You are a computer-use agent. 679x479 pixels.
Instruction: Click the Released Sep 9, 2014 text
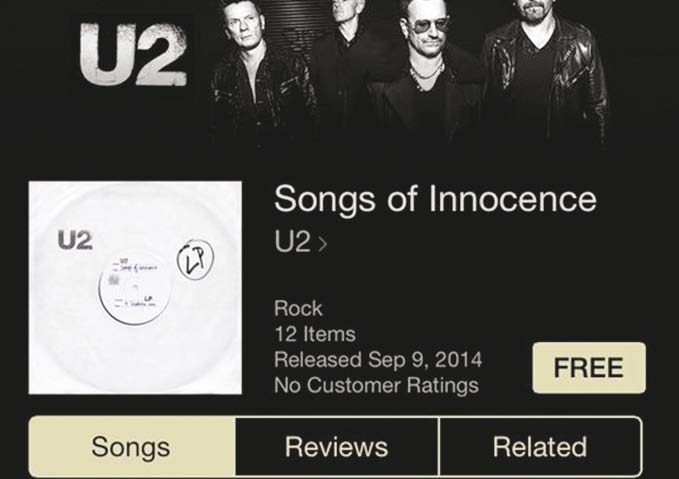tap(378, 360)
